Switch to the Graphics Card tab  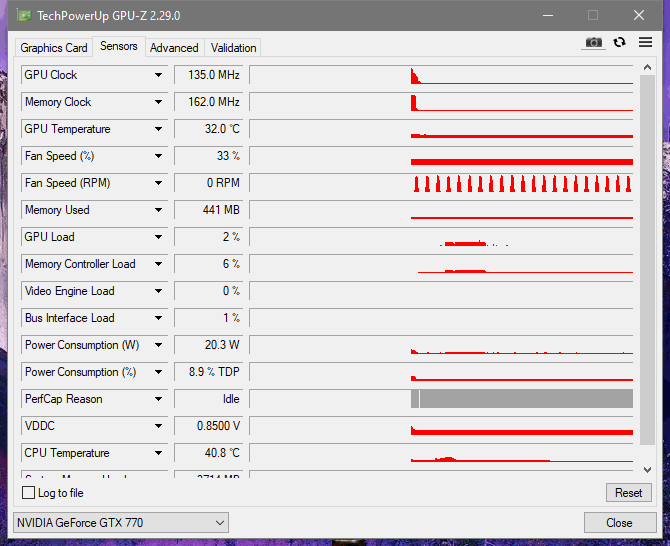[53, 48]
